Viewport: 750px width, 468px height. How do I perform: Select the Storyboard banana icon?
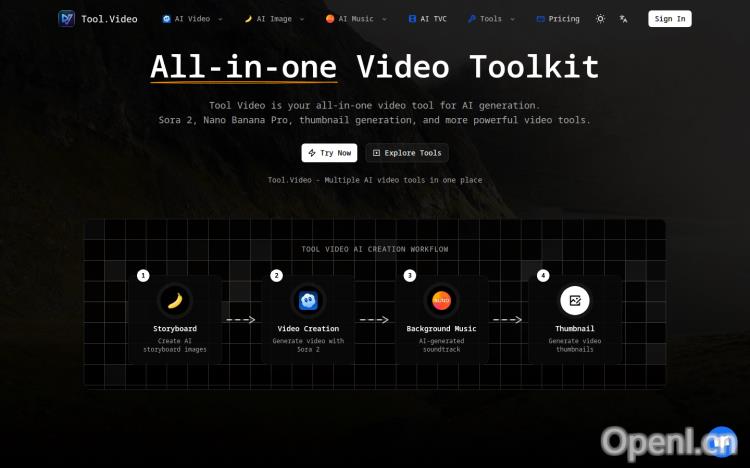[x=175, y=301]
